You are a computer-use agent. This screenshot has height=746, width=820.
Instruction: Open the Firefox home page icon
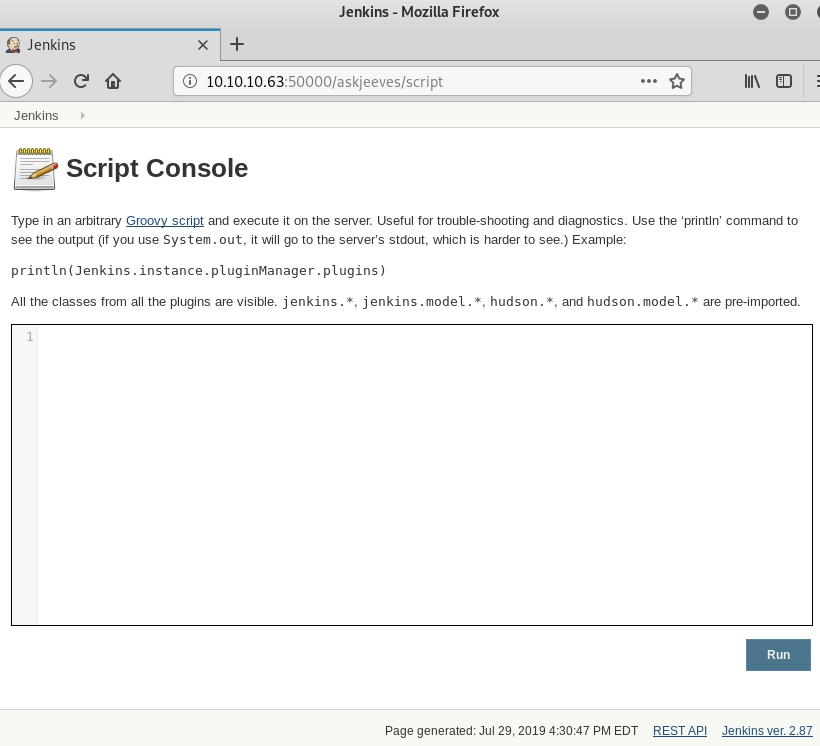click(113, 81)
